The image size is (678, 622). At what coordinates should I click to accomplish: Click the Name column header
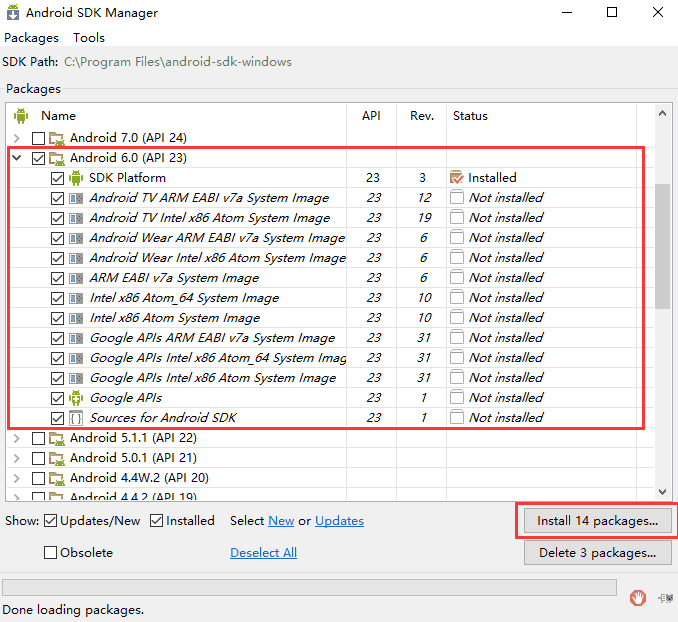click(x=58, y=116)
